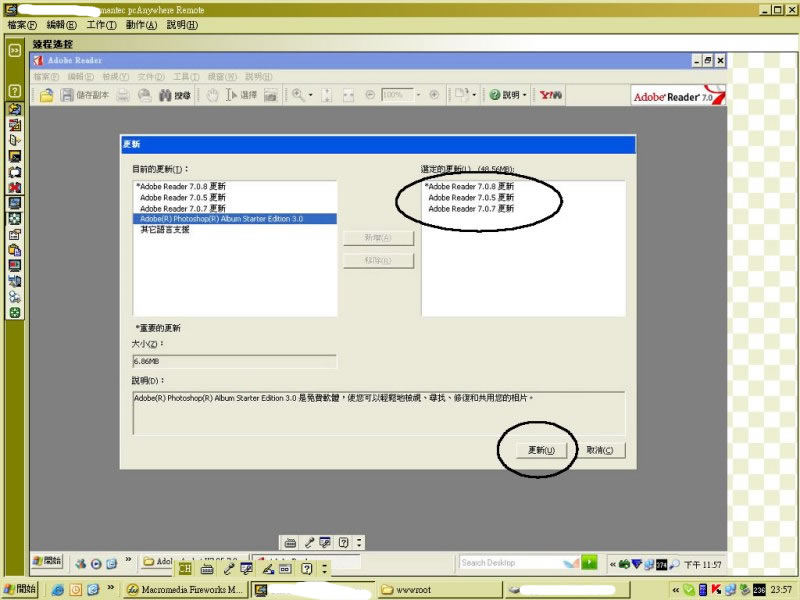Open the pcAnywhere 檔案(F) menu
This screenshot has width=800, height=600.
(22, 24)
